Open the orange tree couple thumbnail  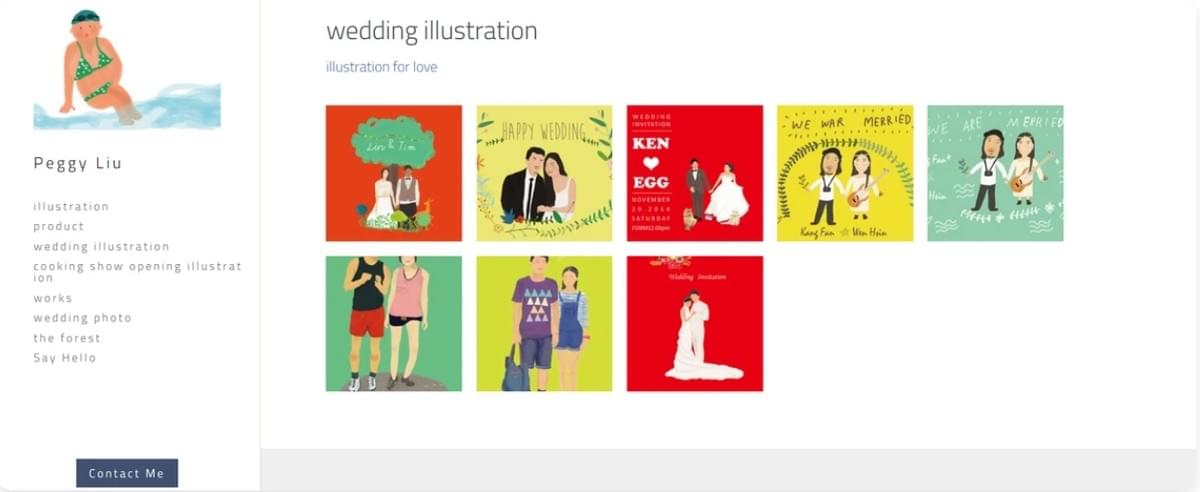394,173
